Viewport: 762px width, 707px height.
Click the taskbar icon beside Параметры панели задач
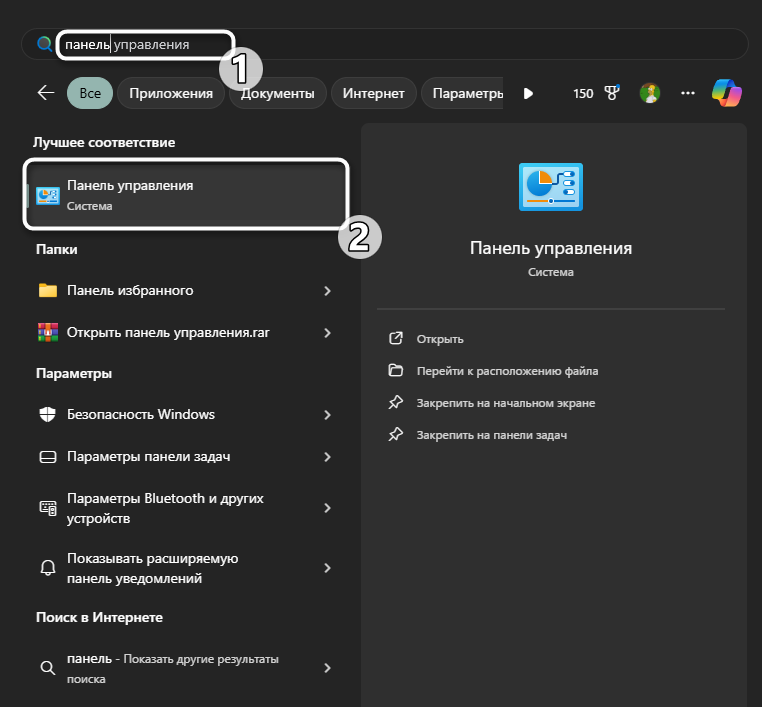click(x=48, y=457)
